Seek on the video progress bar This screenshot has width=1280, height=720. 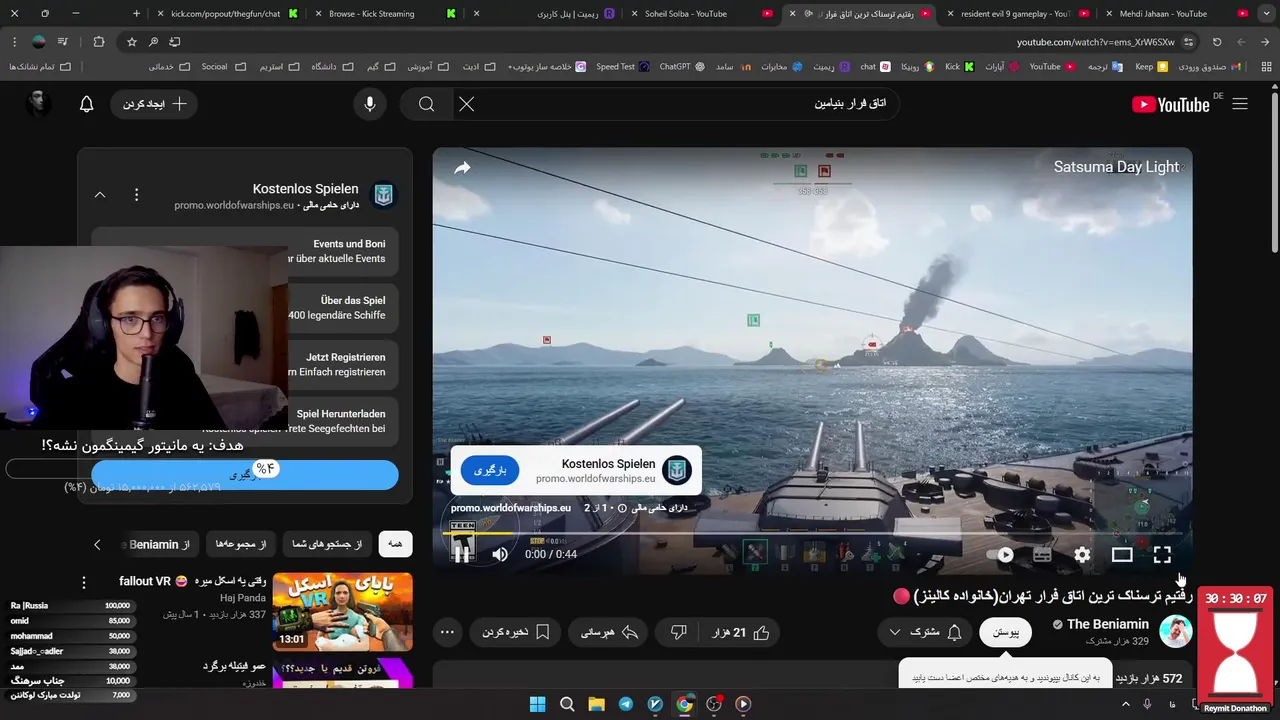point(812,533)
